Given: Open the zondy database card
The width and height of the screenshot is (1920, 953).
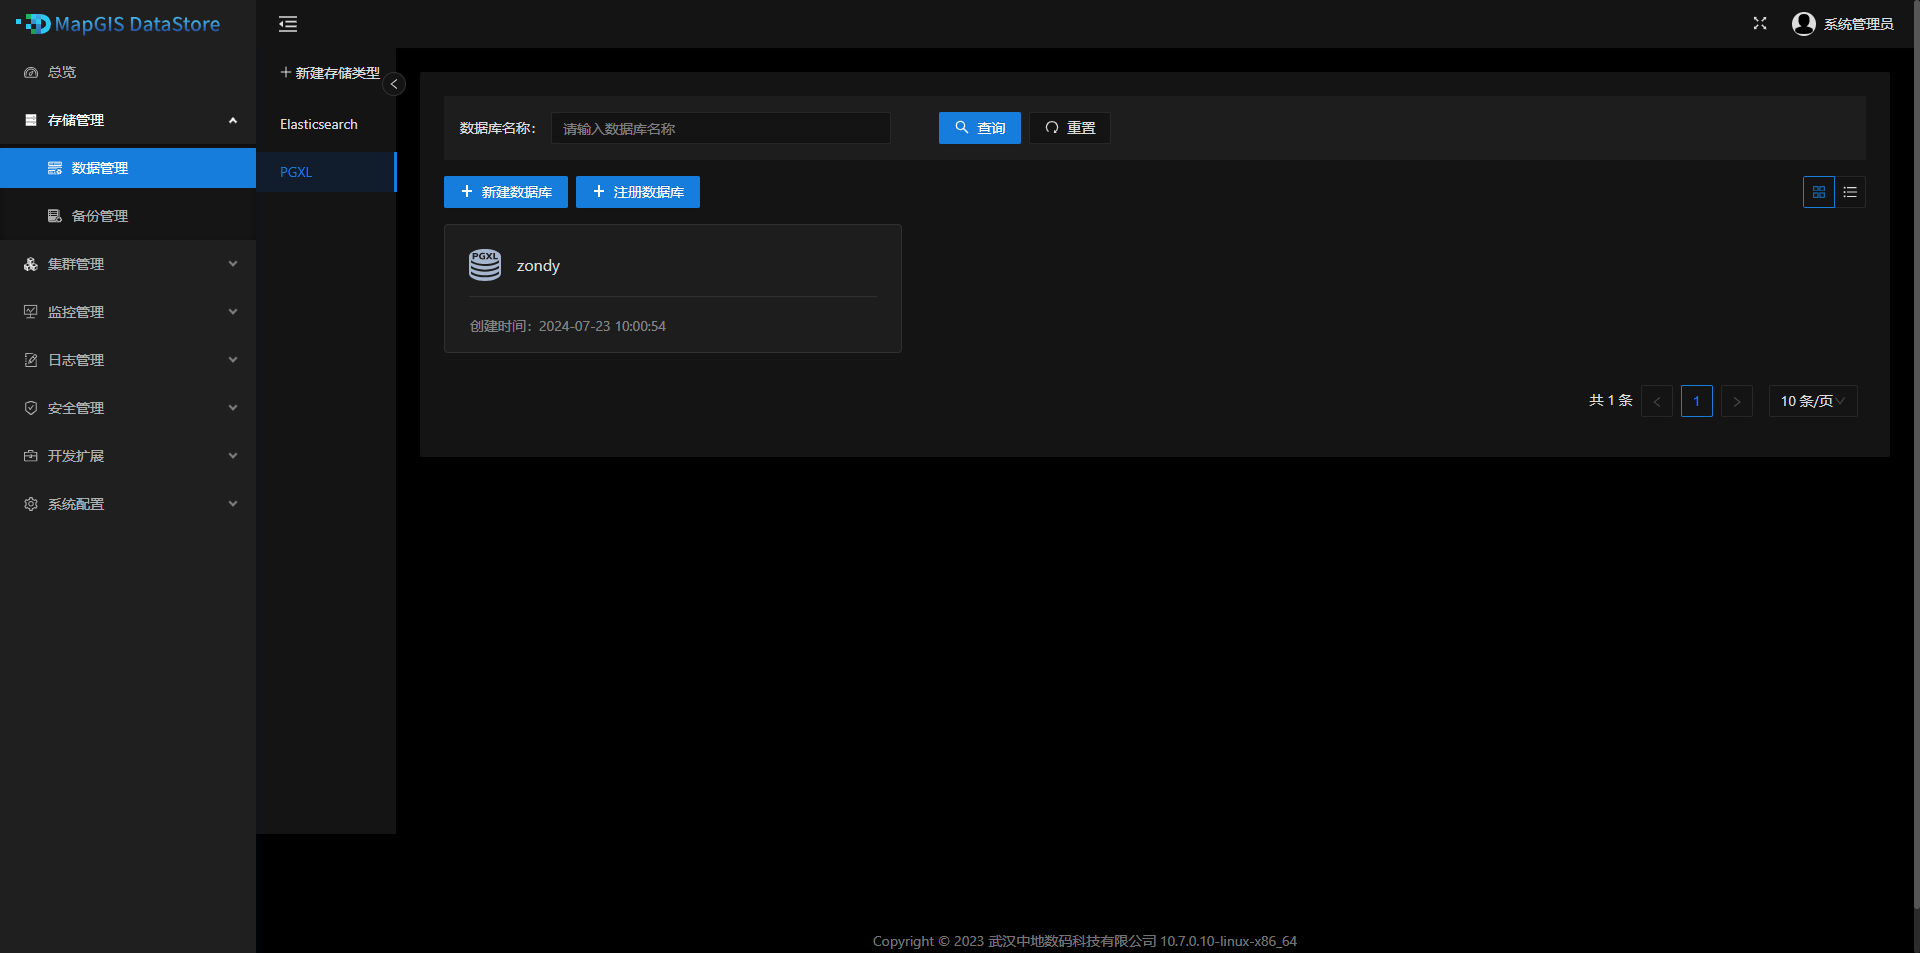Looking at the screenshot, I should click(673, 288).
